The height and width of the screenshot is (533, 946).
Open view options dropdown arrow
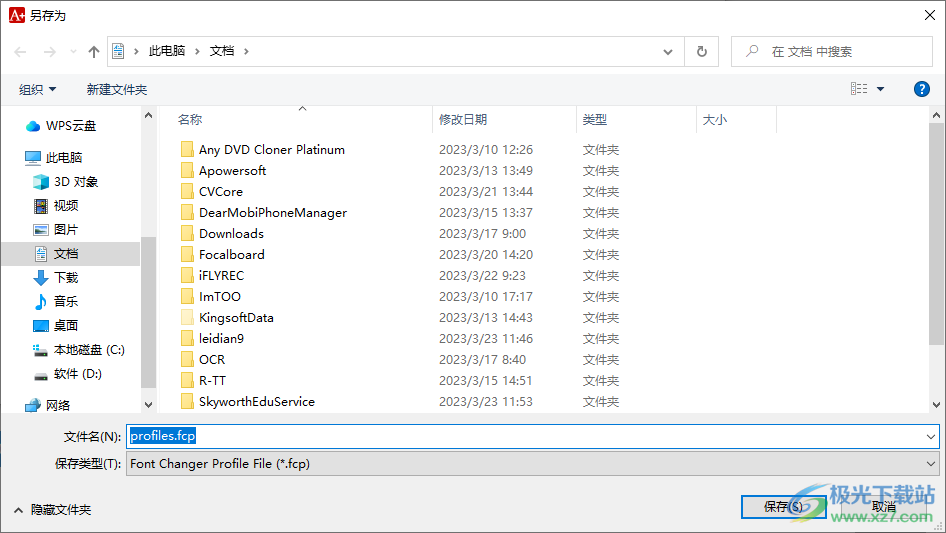click(880, 89)
